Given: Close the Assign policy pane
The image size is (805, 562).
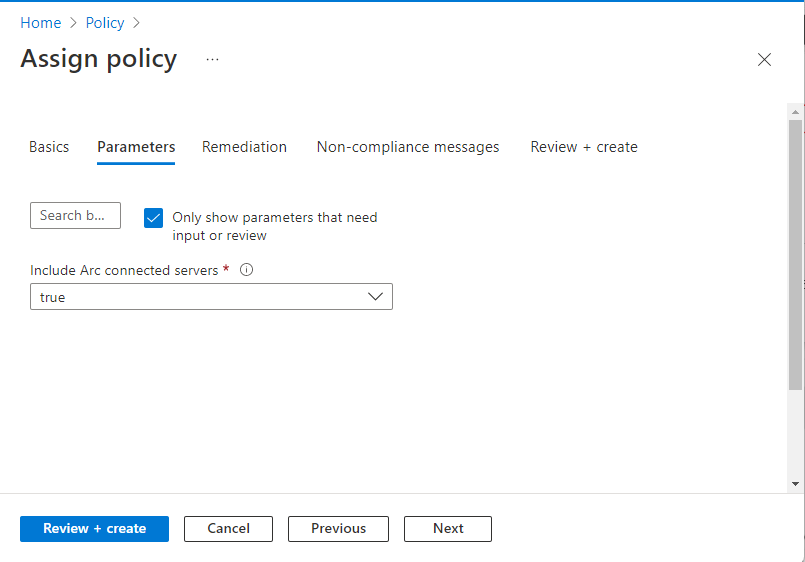Looking at the screenshot, I should [x=764, y=60].
